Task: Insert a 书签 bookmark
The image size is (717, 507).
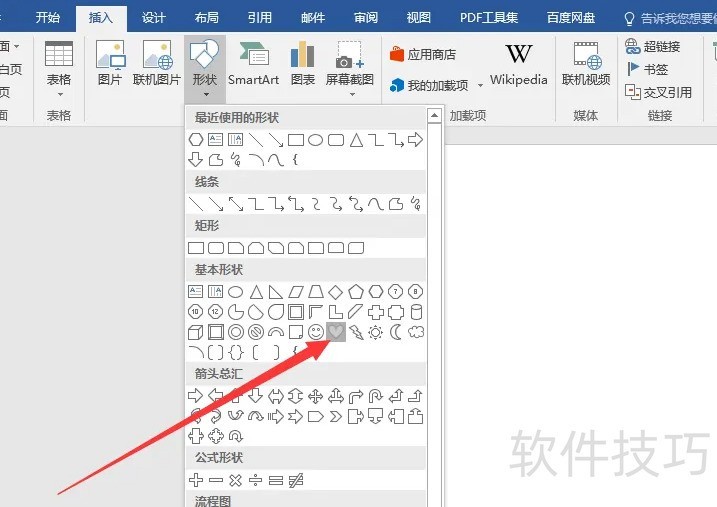Action: point(647,69)
